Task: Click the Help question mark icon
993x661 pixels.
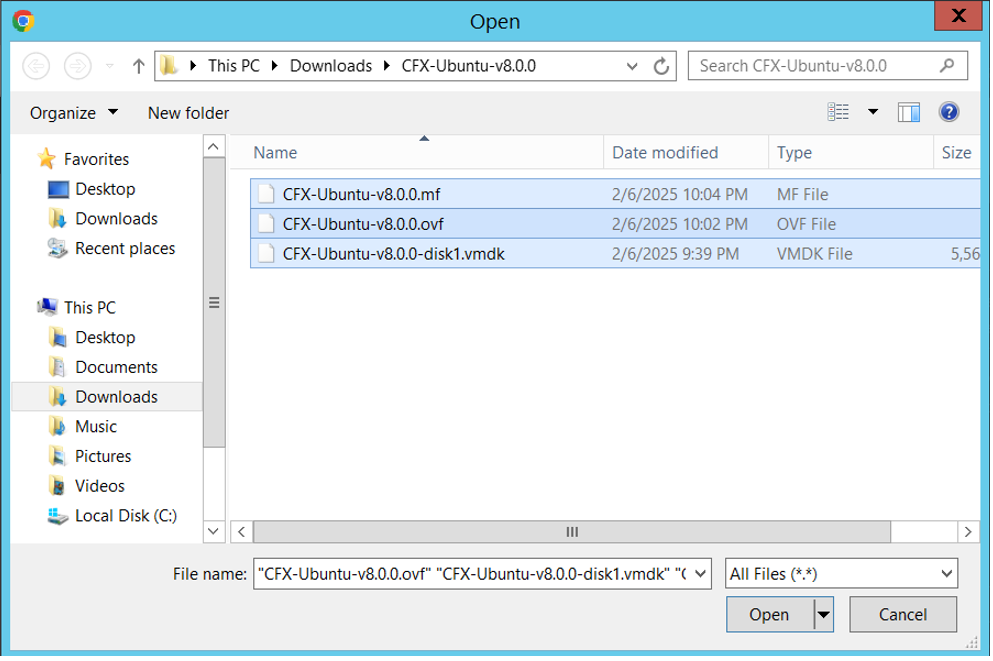Action: tap(949, 112)
